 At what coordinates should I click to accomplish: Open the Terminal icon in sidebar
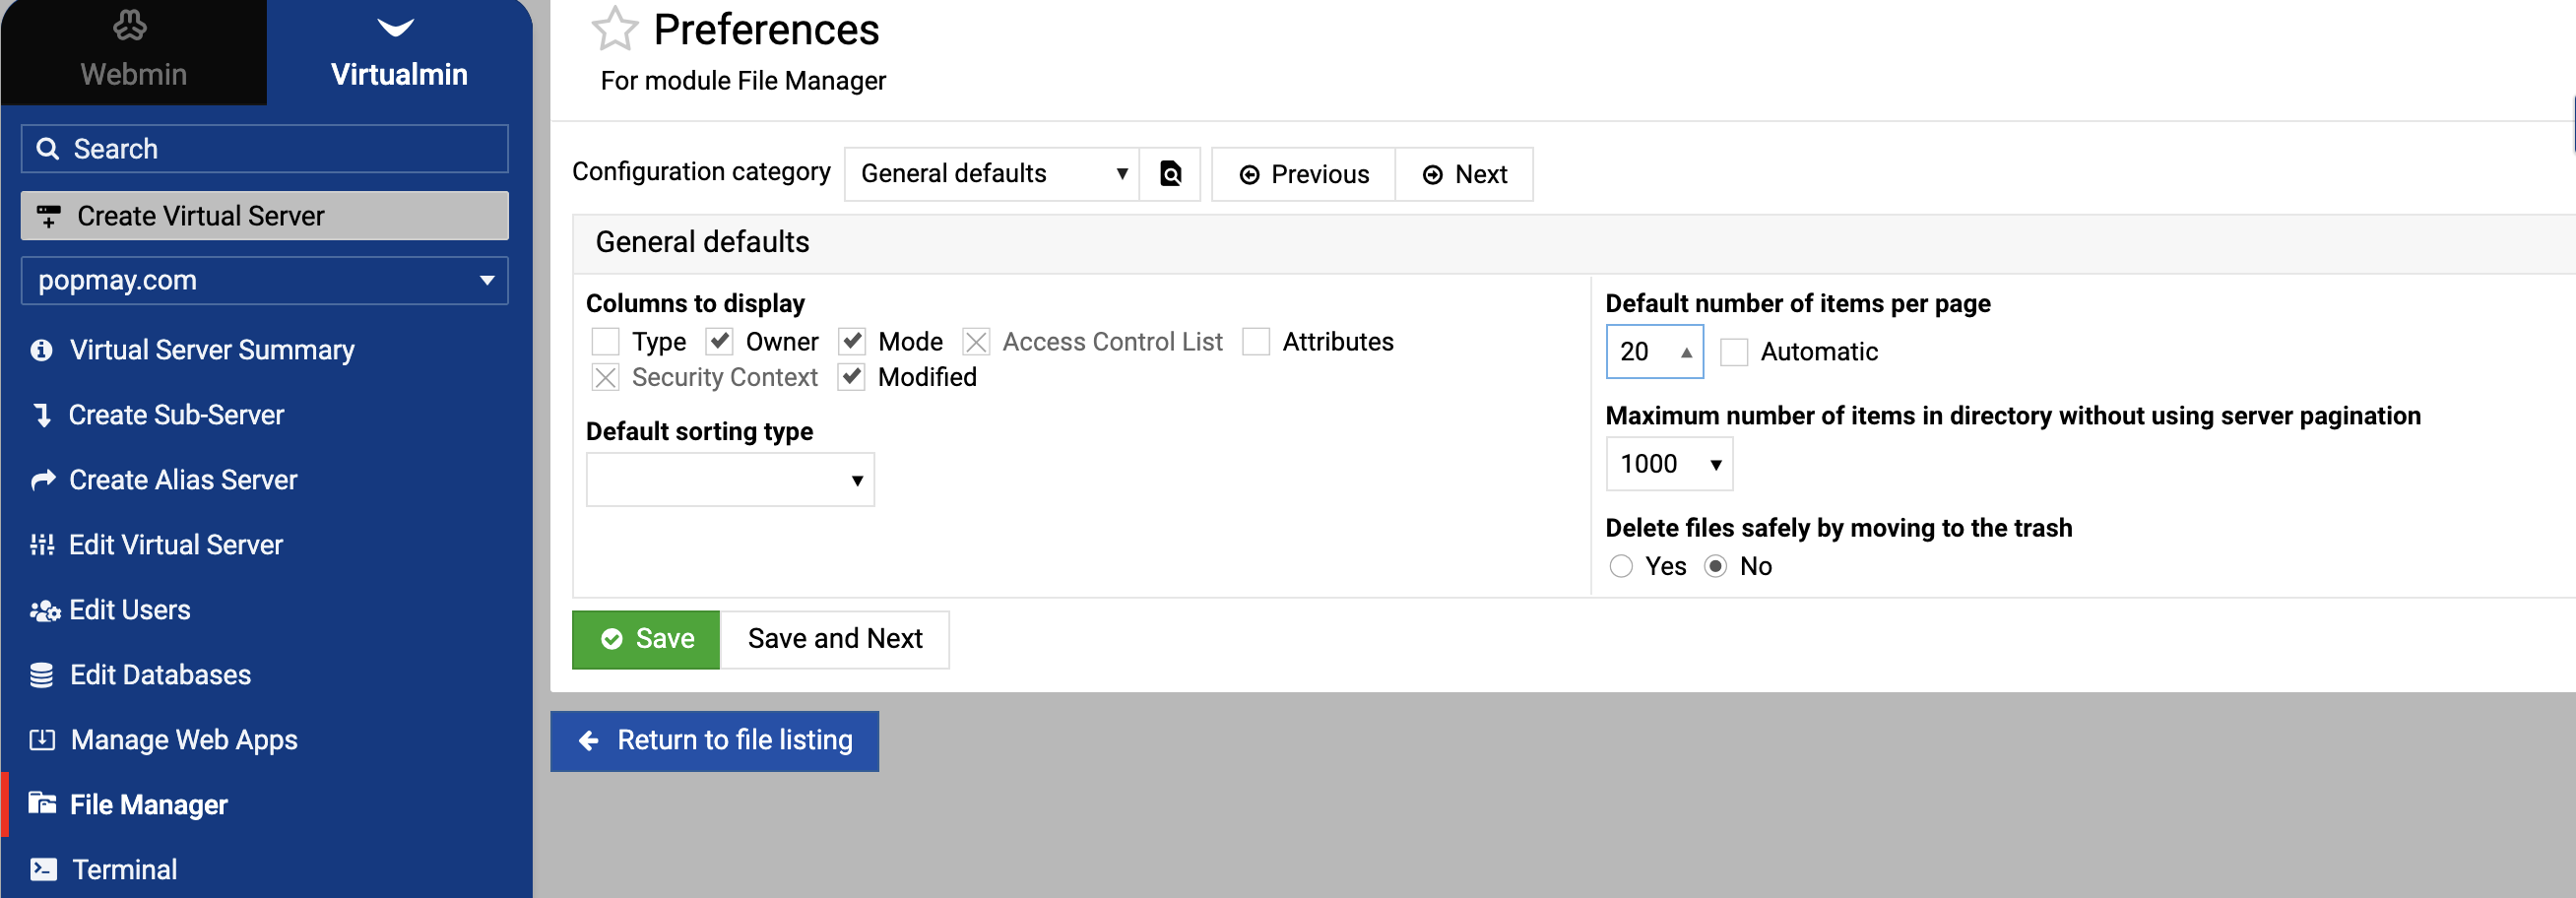[43, 869]
